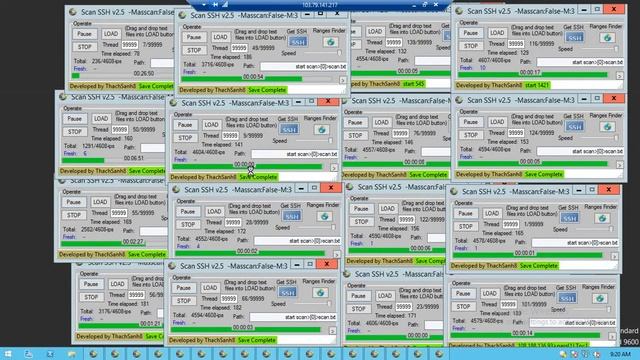Open Ranges Finder globe in window with elapsed 153
This screenshot has height=360, width=640.
607,127
